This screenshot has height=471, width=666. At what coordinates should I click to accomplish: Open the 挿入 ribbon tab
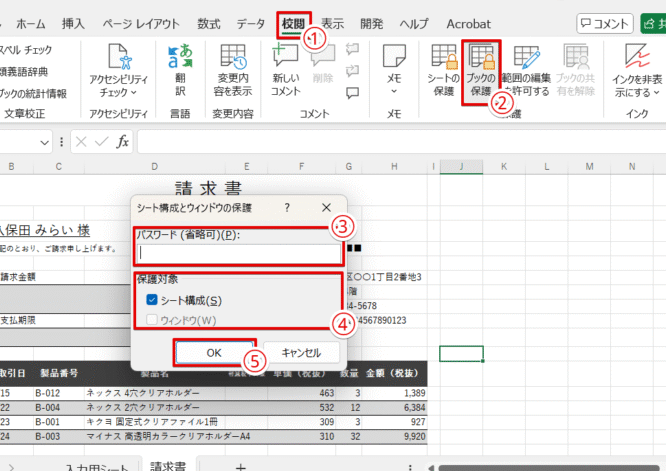coord(73,24)
